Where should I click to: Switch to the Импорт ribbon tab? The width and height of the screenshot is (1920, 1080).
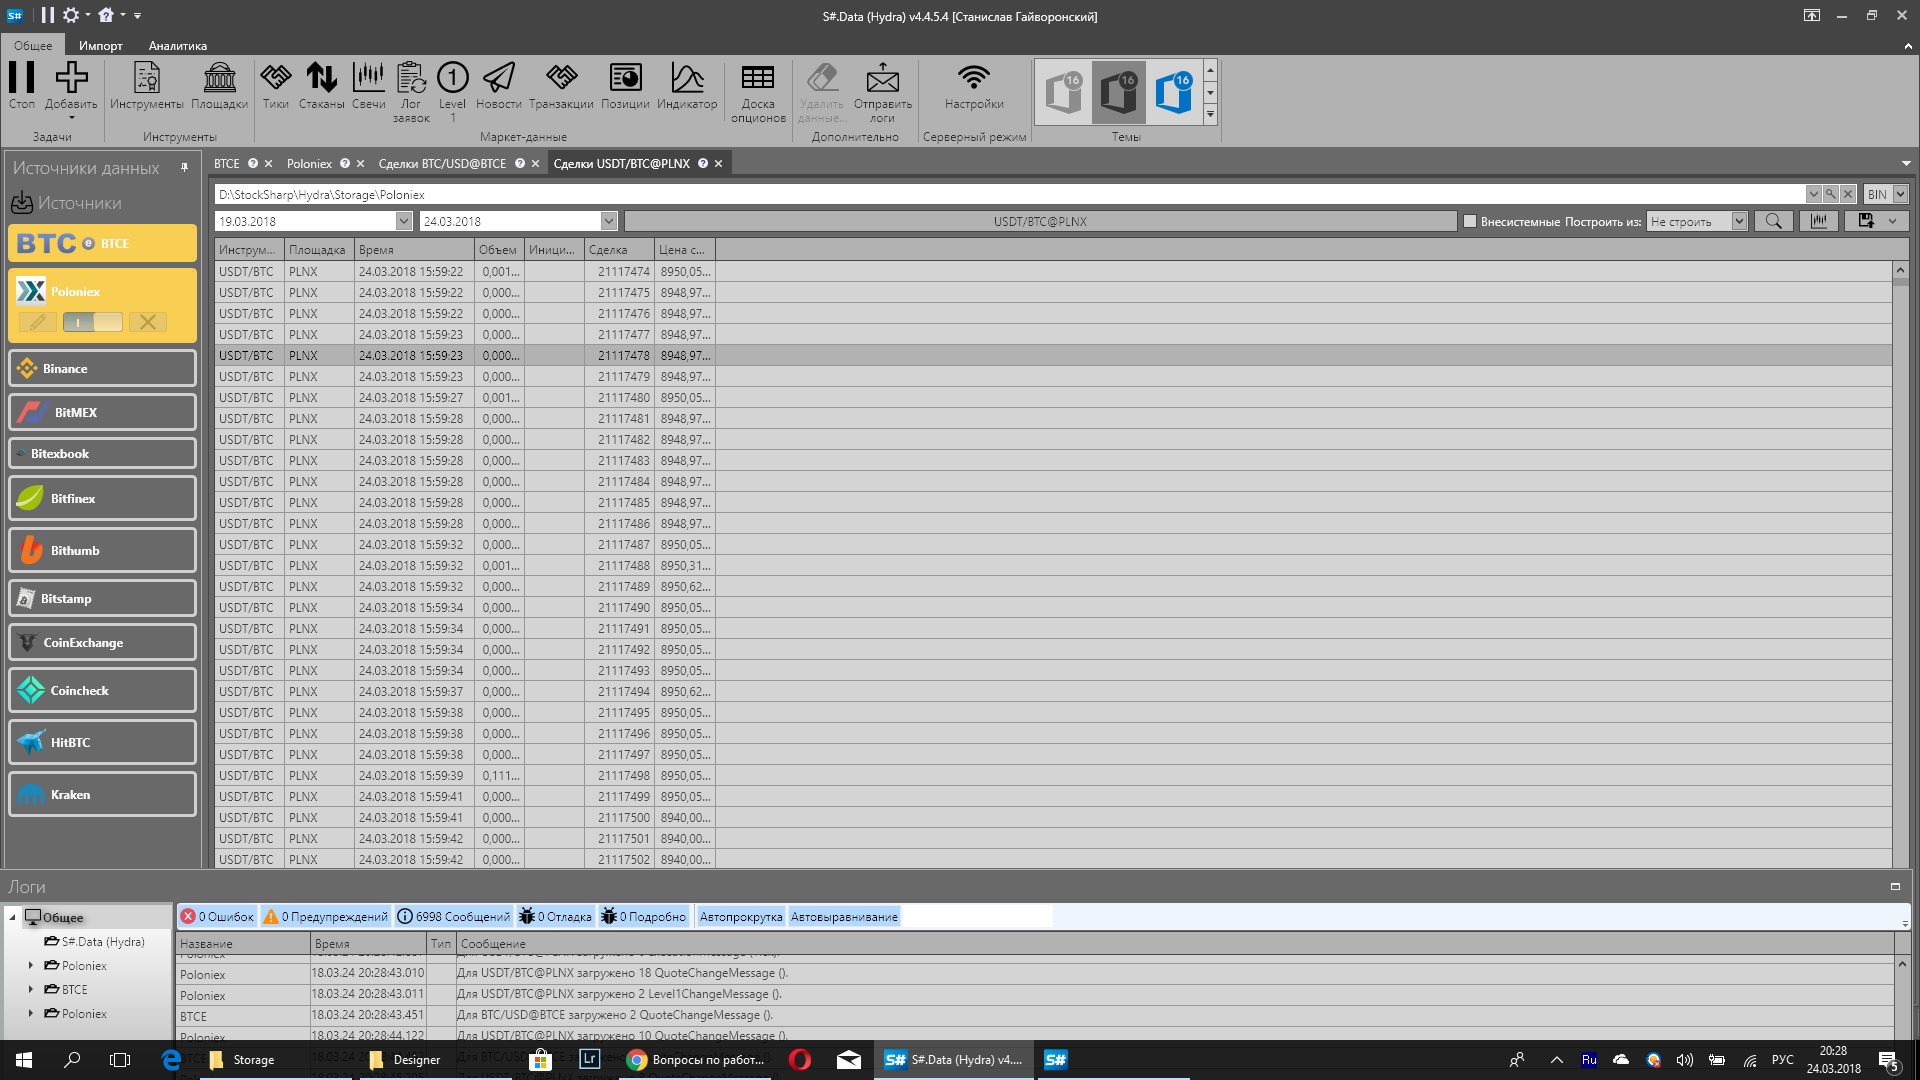(100, 45)
